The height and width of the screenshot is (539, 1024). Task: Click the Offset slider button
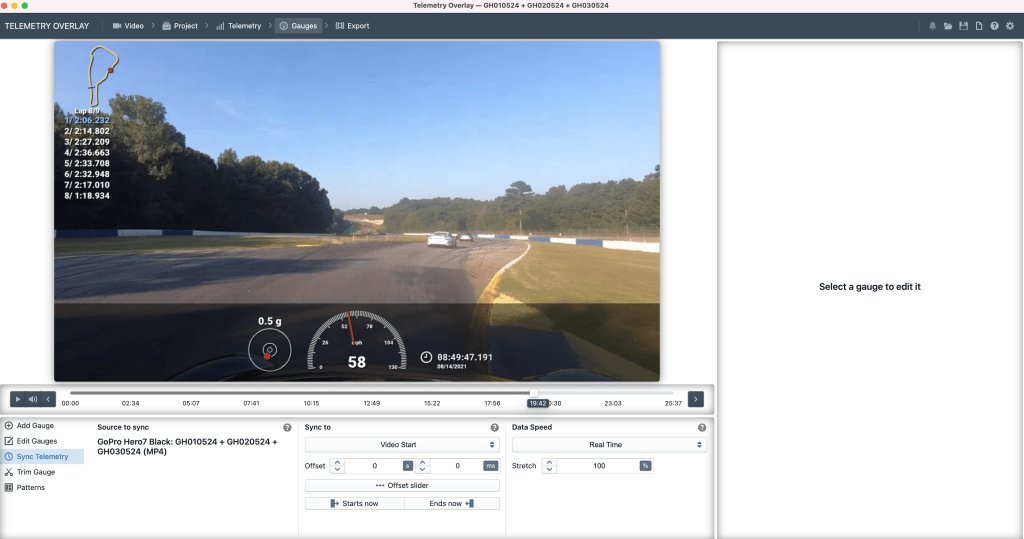[401, 485]
